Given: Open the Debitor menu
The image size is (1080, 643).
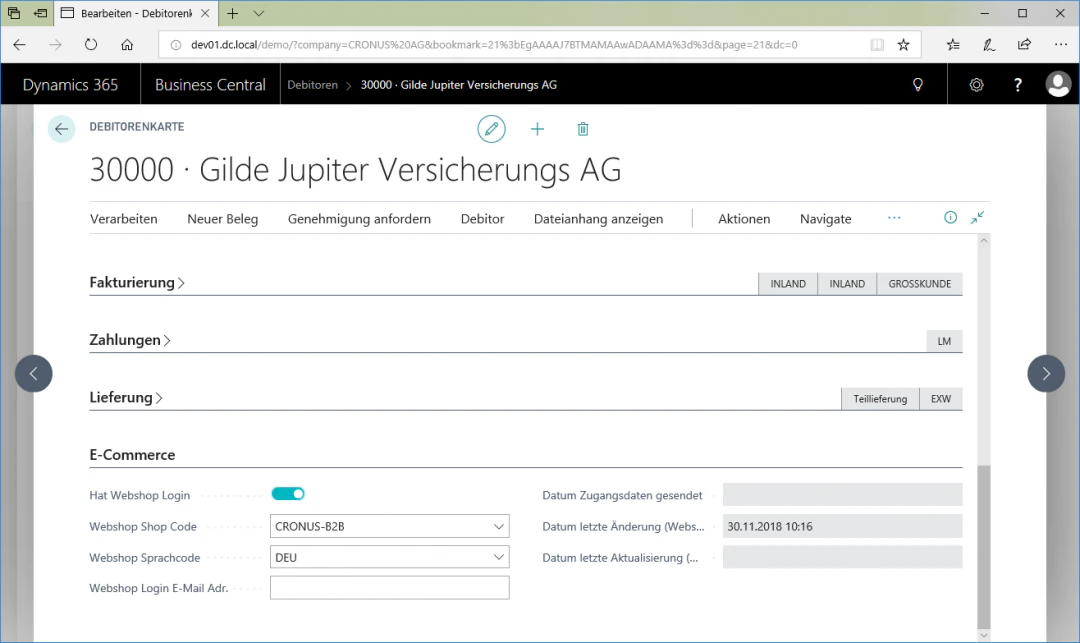Looking at the screenshot, I should [x=482, y=219].
